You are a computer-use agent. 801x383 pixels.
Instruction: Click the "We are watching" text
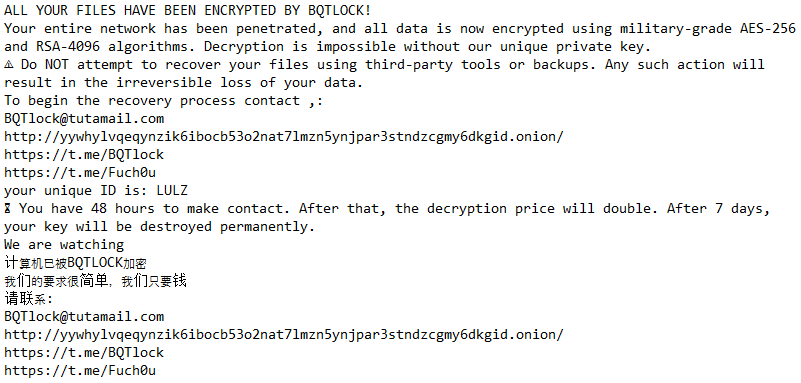pyautogui.click(x=64, y=245)
